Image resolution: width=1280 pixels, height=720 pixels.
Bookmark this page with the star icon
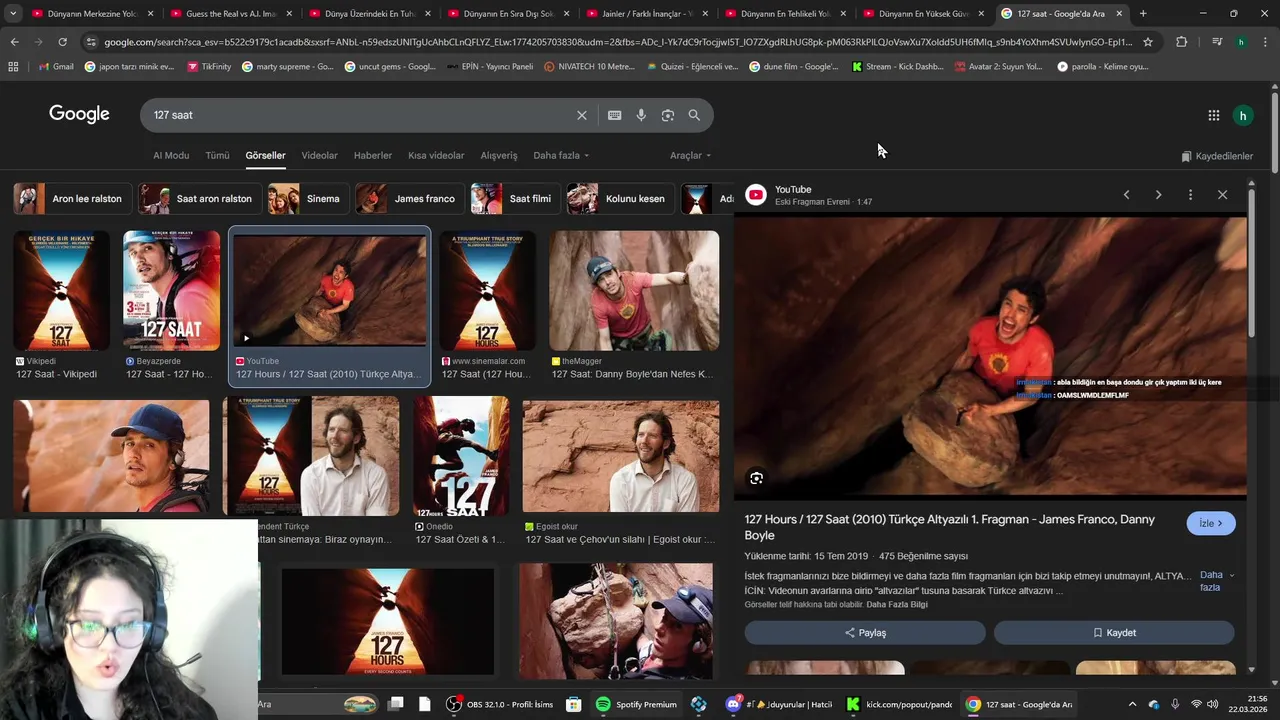[1148, 42]
